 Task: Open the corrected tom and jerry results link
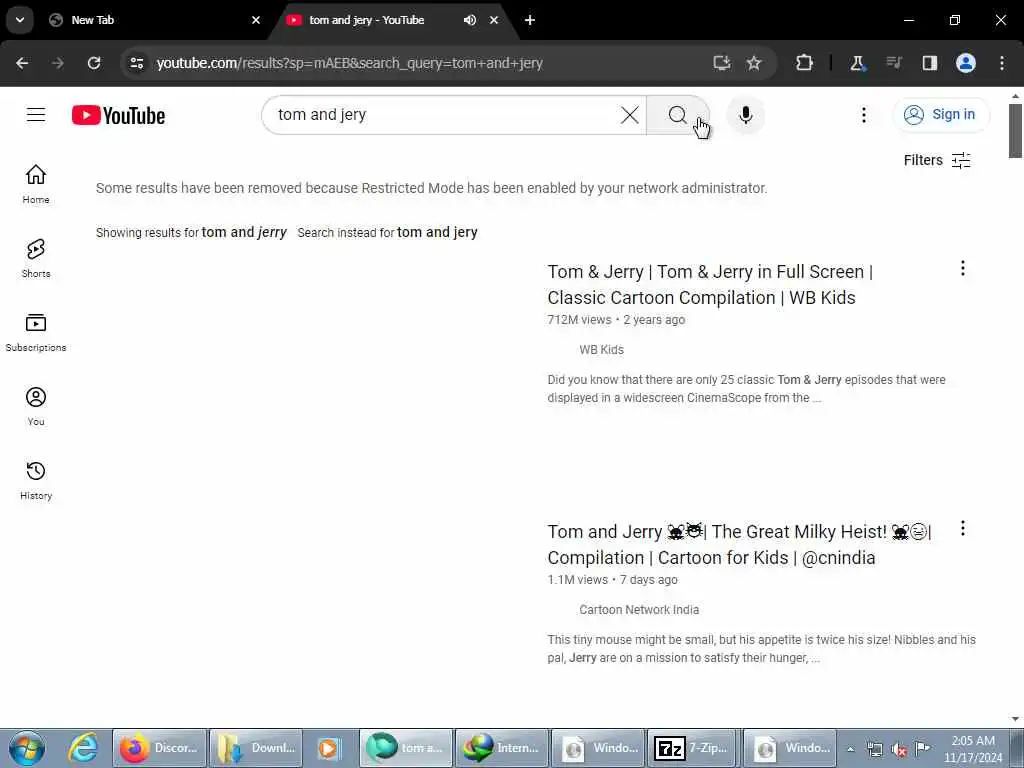(x=244, y=232)
